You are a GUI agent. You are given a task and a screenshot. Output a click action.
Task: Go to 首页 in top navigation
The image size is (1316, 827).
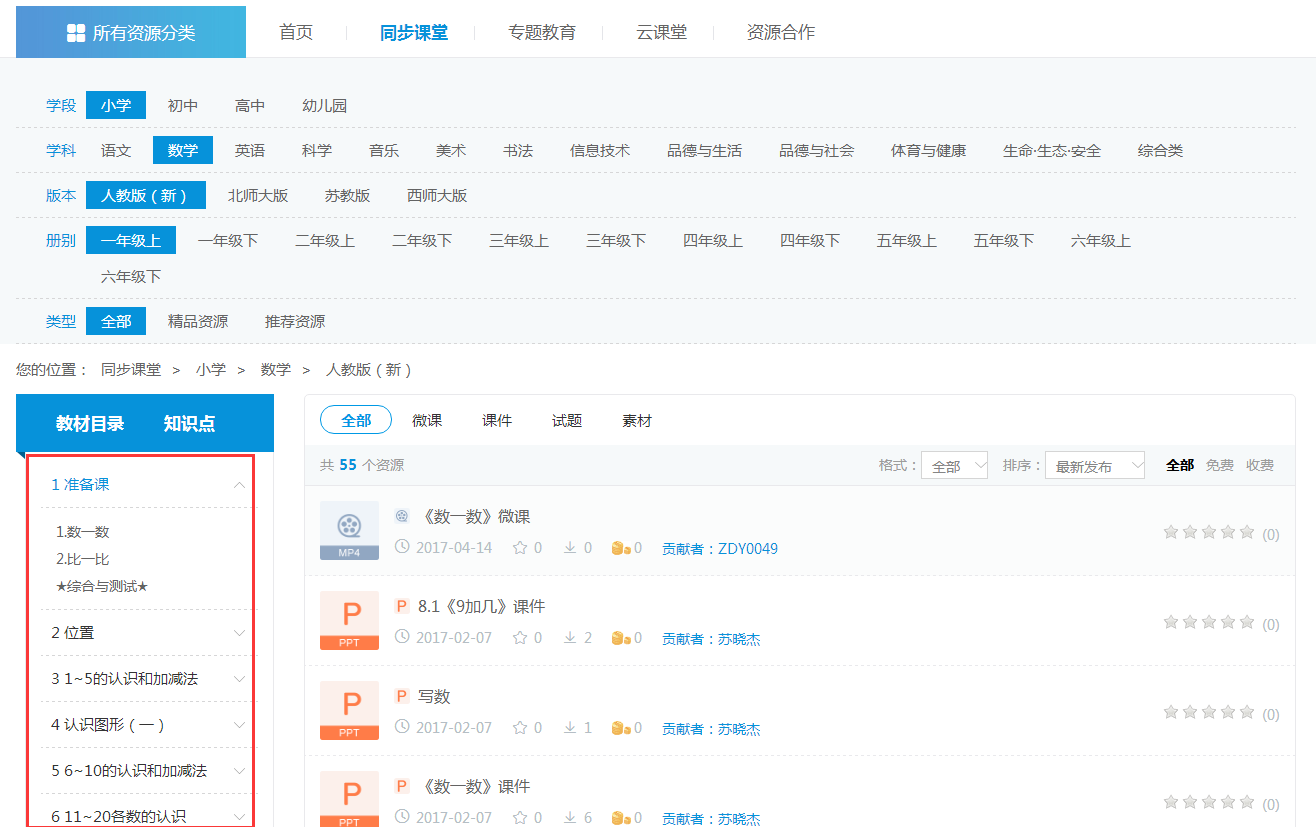(x=296, y=32)
